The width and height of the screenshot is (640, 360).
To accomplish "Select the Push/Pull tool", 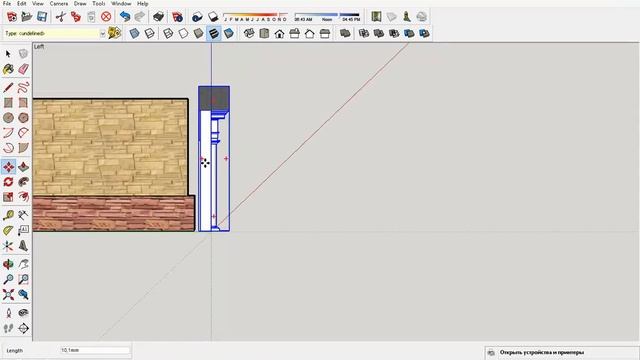I will [23, 167].
